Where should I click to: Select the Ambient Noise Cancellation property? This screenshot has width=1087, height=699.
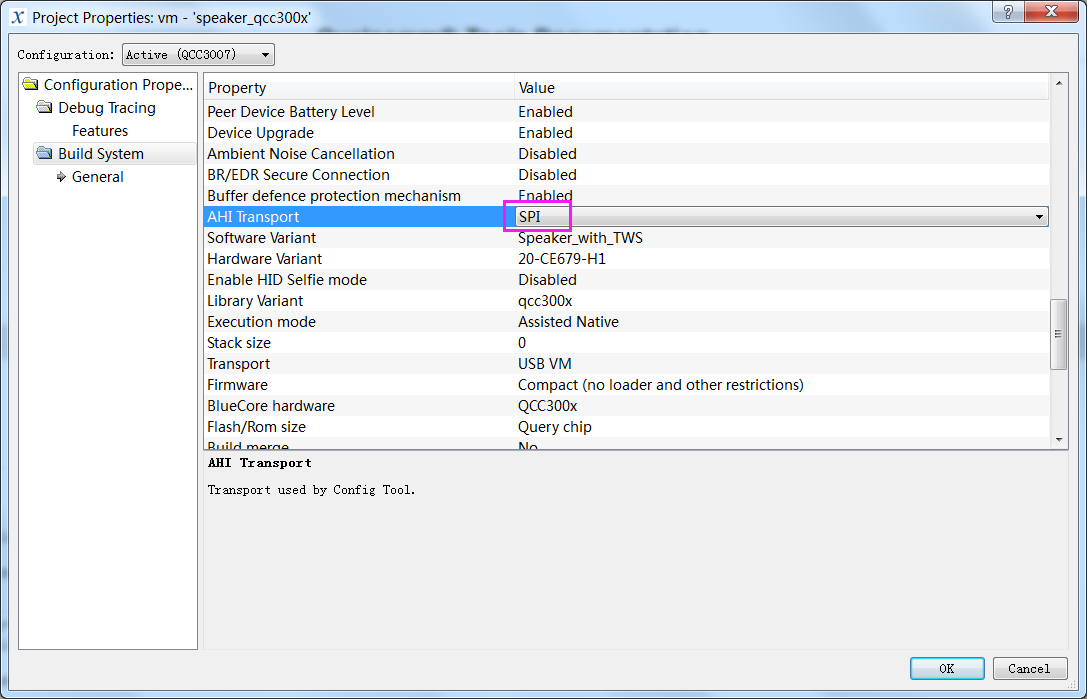(x=627, y=153)
